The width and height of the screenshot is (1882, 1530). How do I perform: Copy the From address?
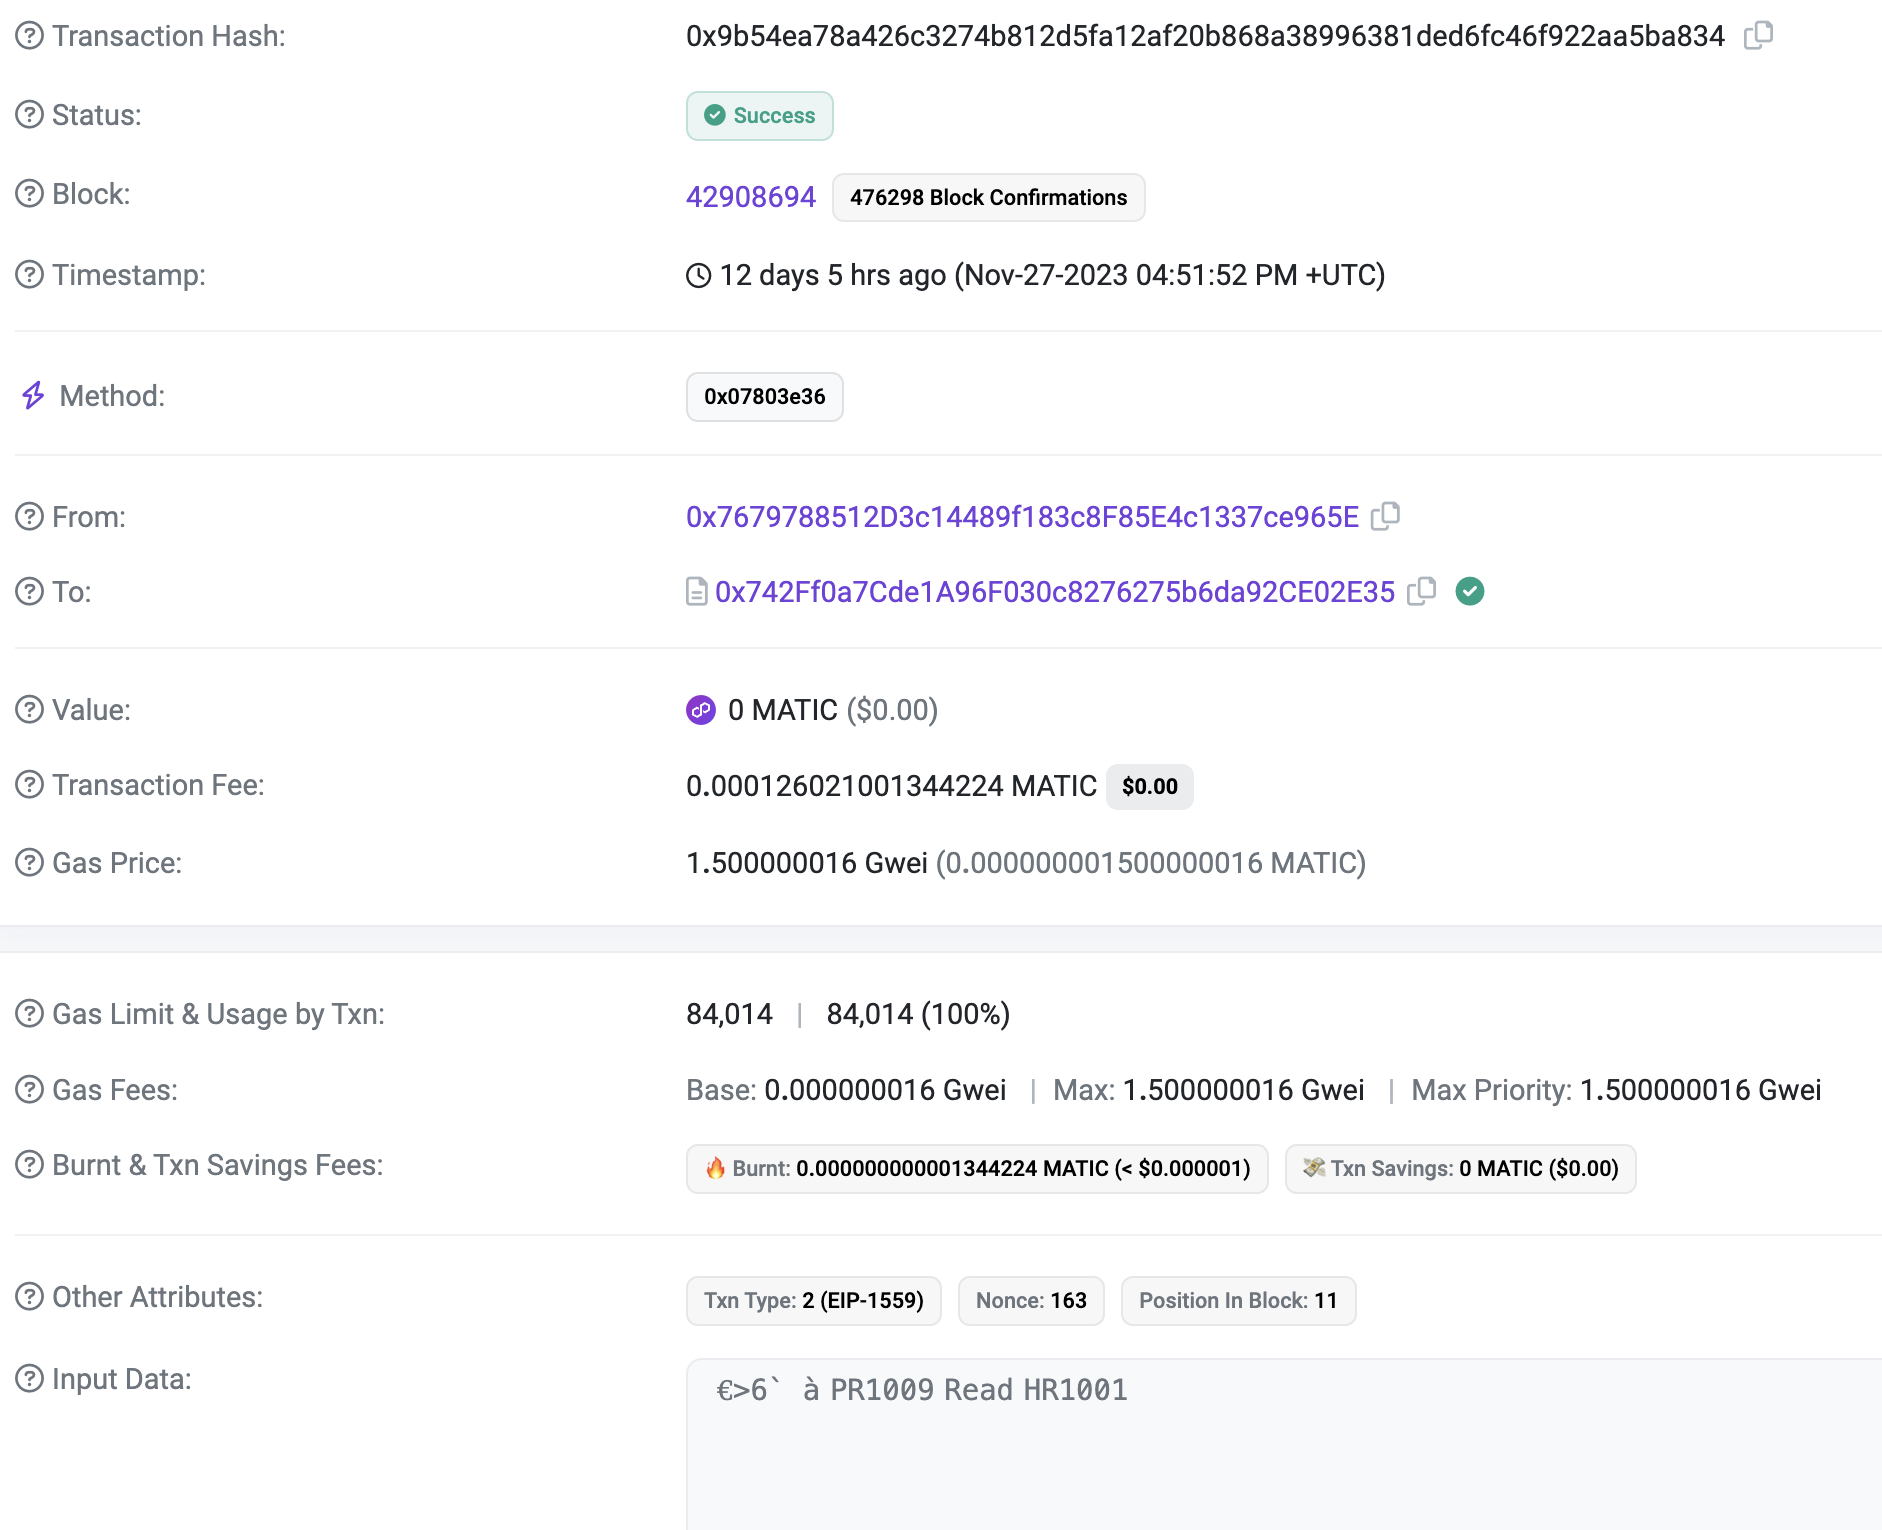pos(1385,516)
